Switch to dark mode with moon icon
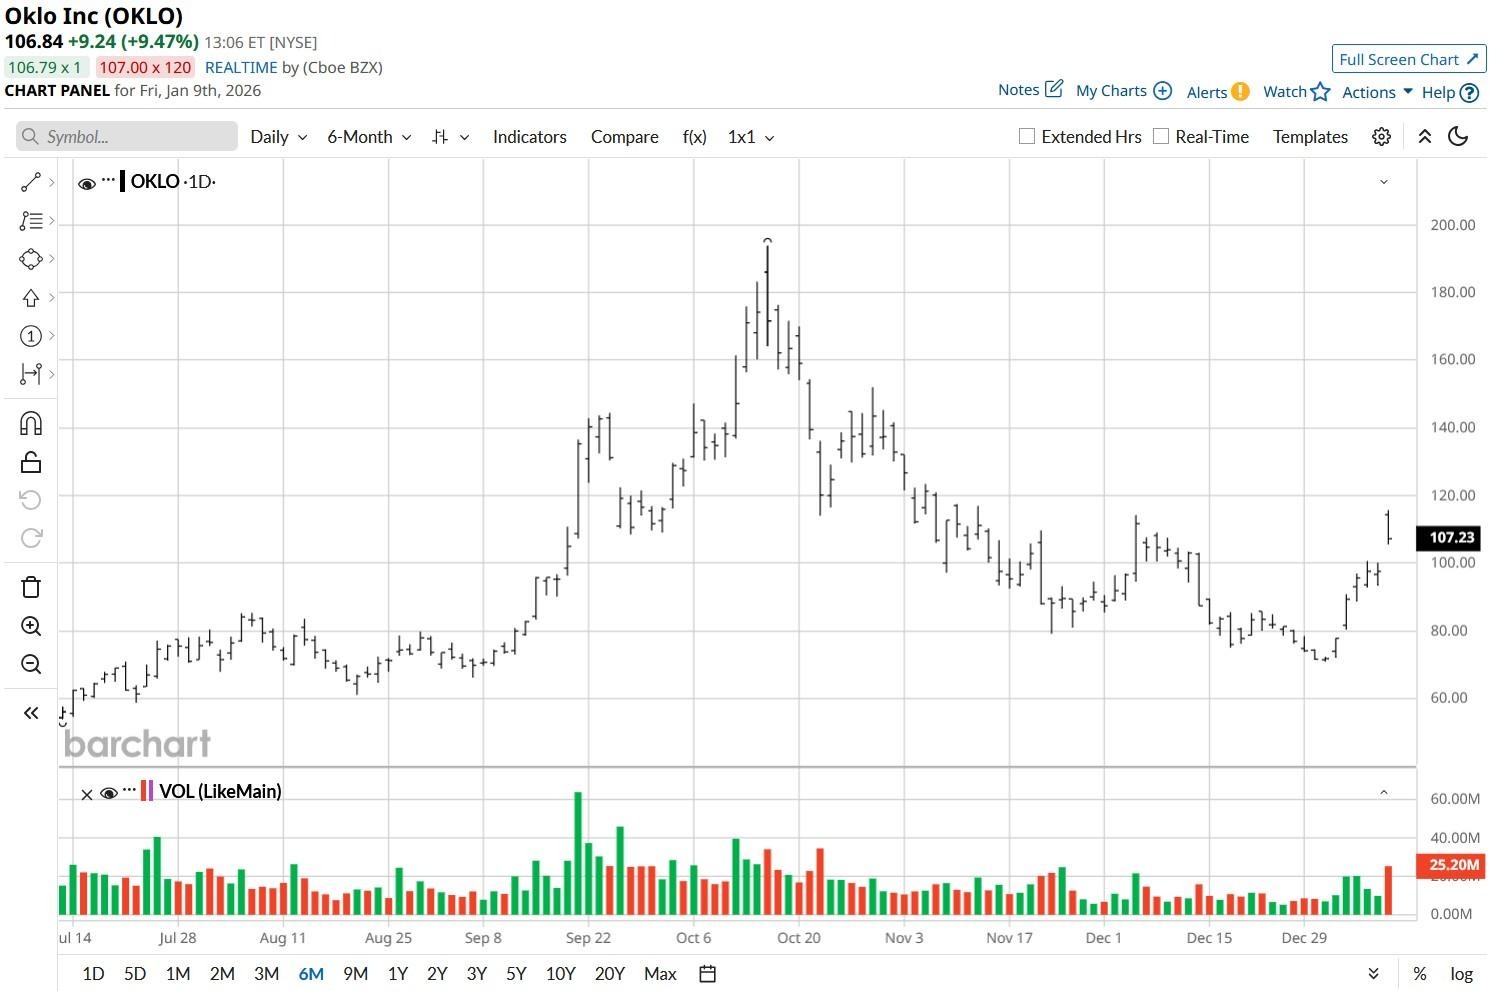 (1458, 137)
